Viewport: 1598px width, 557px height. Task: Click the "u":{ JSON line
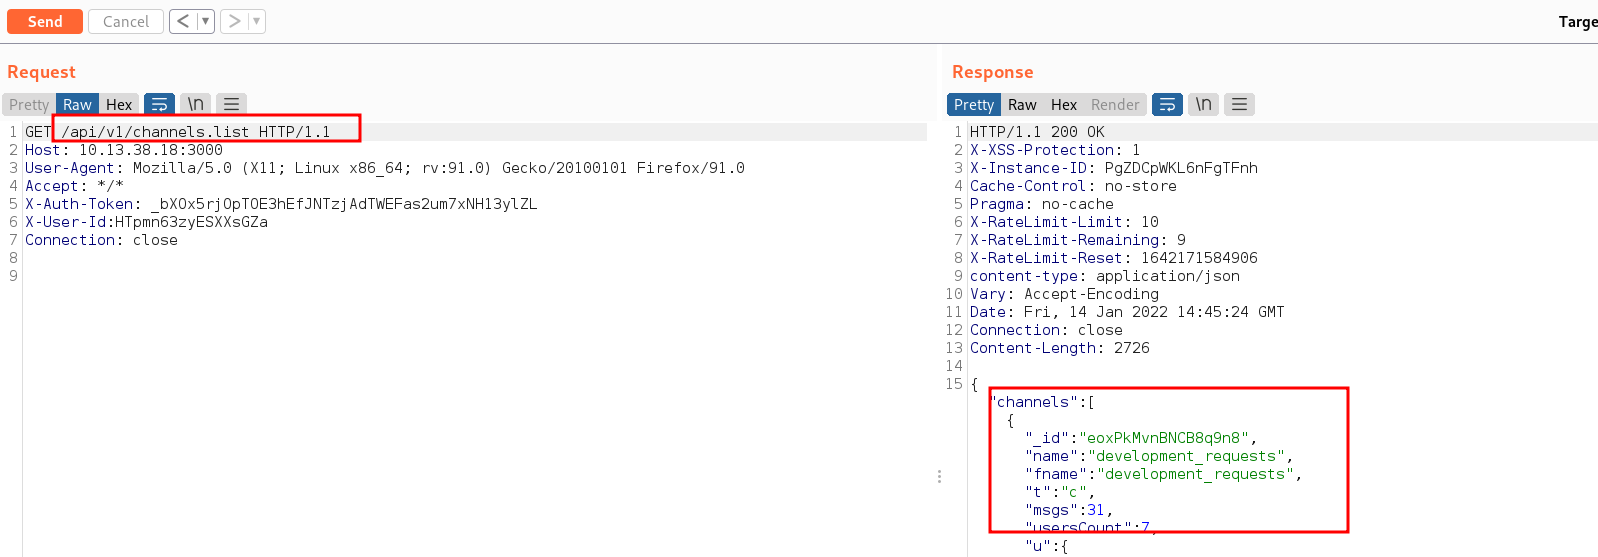[x=1046, y=546]
